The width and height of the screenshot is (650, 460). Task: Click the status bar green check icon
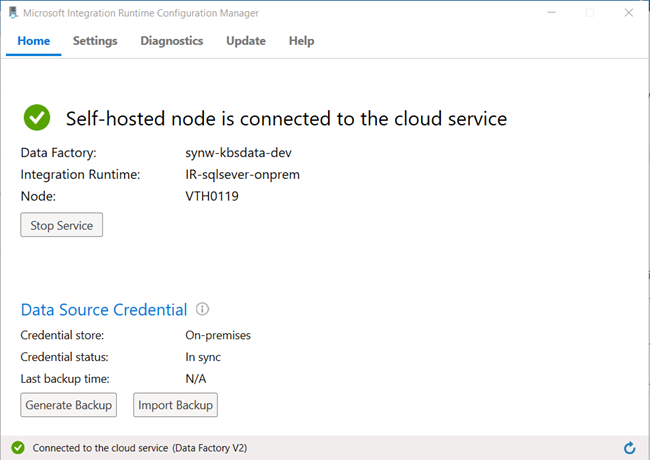pyautogui.click(x=18, y=448)
